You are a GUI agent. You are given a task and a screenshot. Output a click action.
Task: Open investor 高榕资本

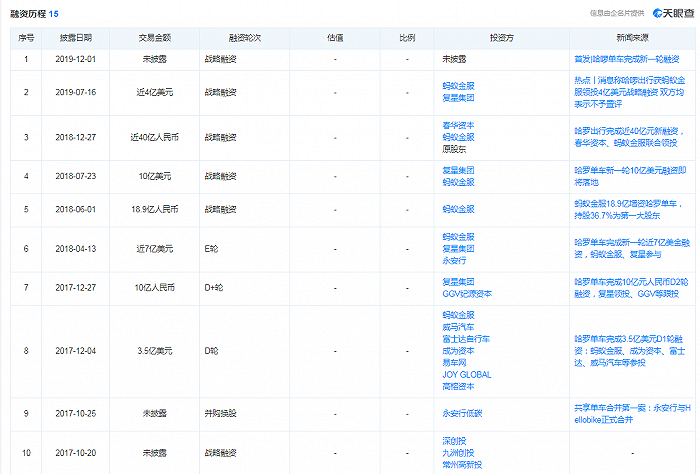click(x=458, y=387)
